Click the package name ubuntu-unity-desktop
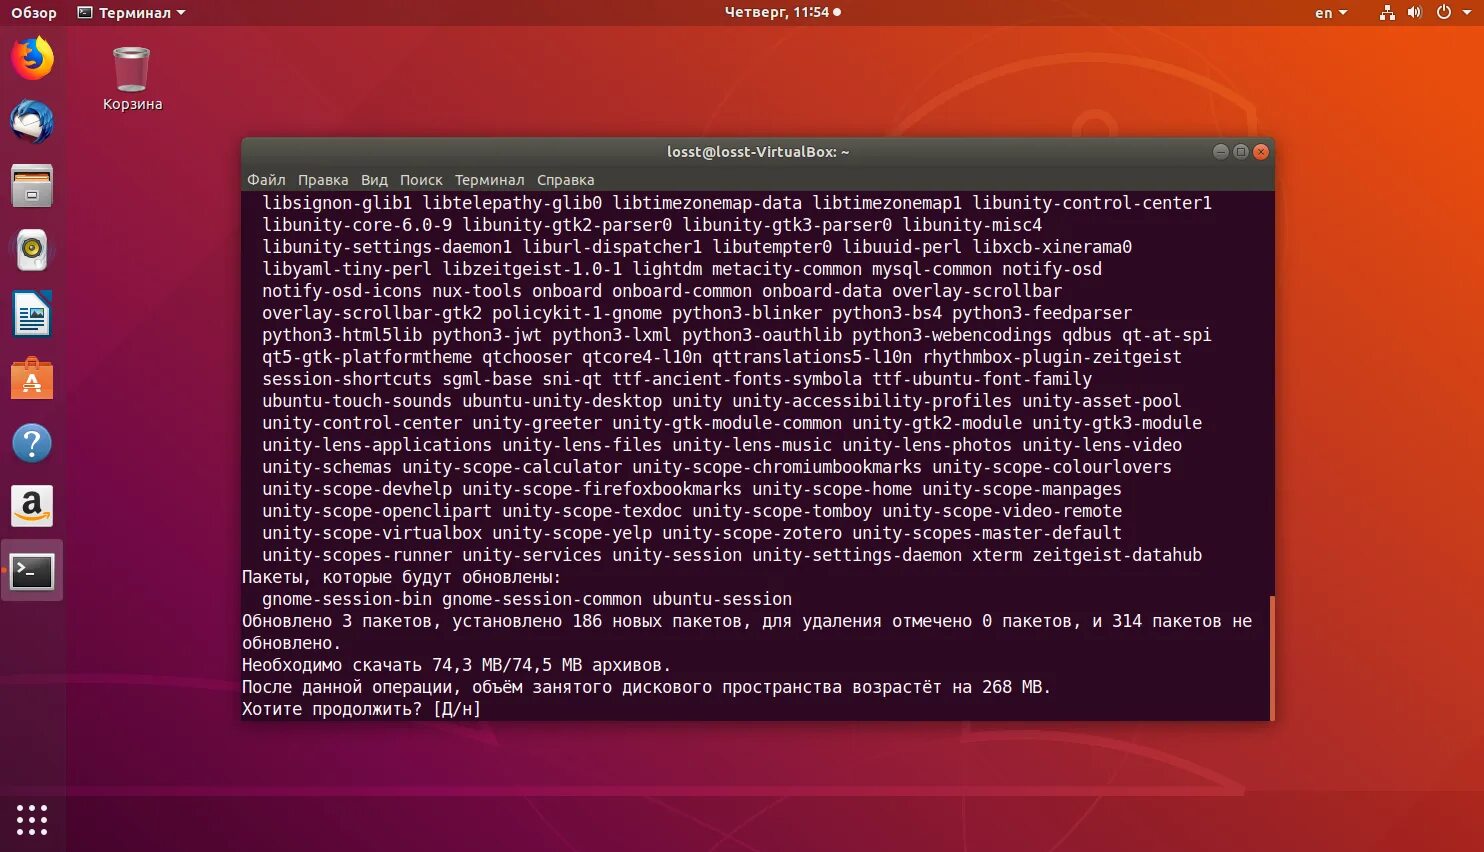1484x852 pixels. click(562, 401)
